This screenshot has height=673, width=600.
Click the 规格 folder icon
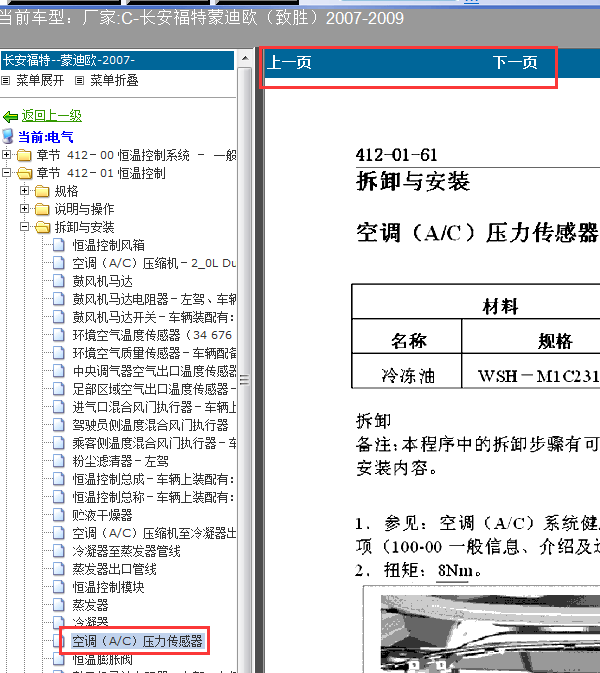[42, 191]
